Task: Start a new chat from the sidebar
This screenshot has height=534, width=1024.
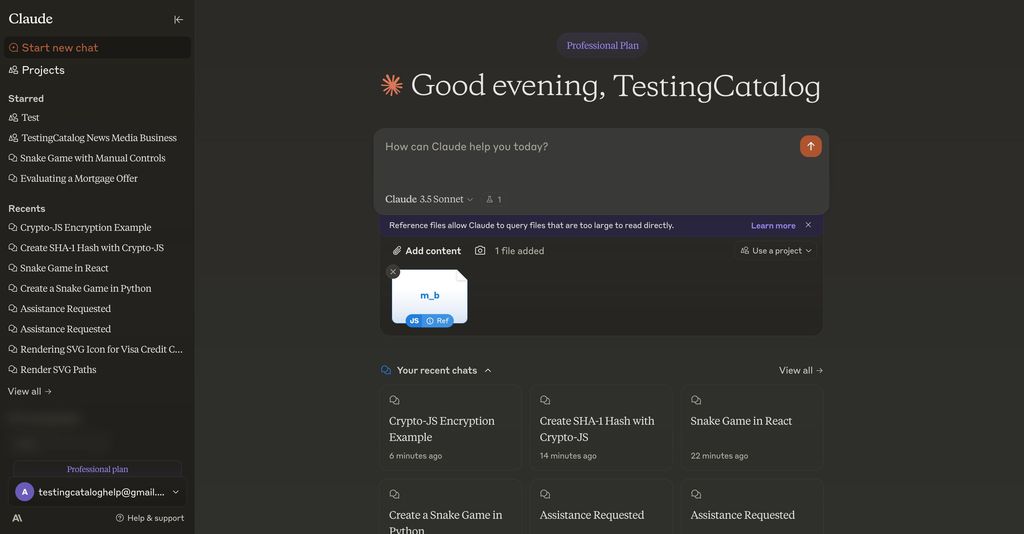Action: coord(60,47)
